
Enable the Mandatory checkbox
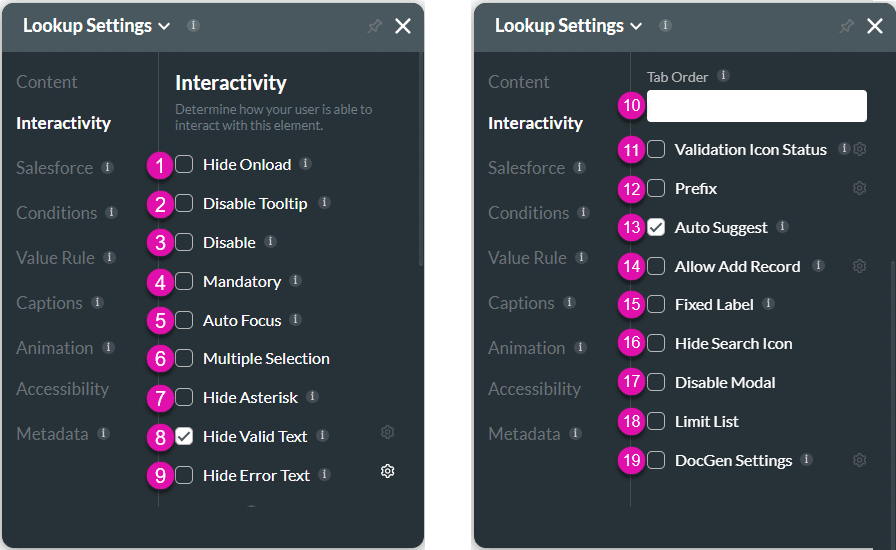(185, 282)
